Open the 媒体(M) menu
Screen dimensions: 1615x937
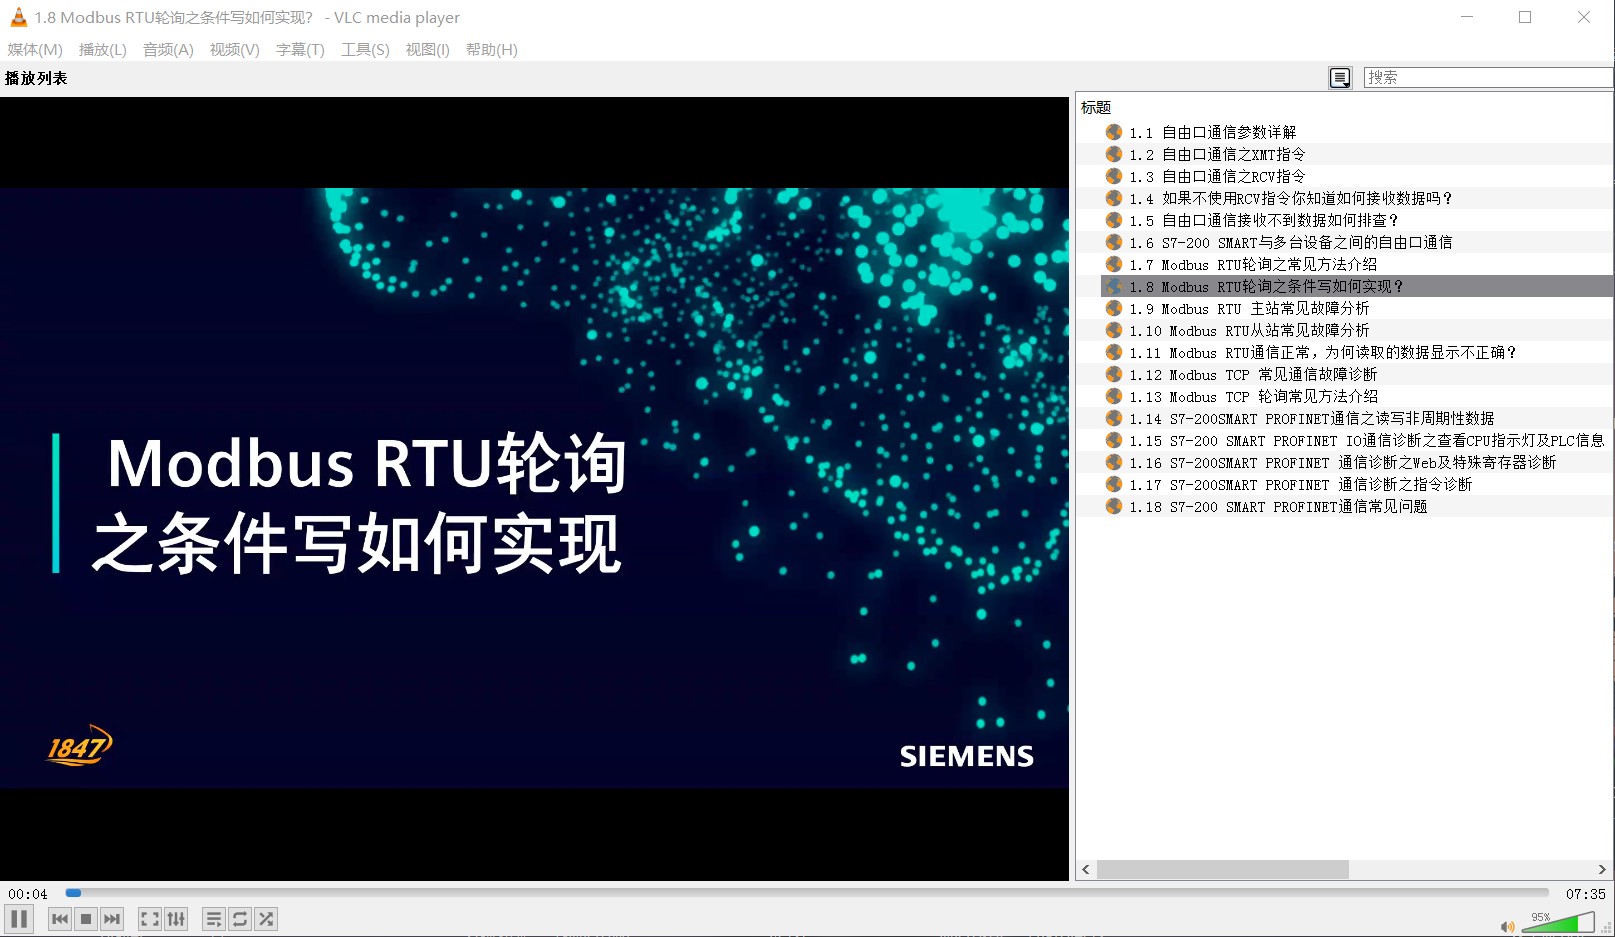35,49
